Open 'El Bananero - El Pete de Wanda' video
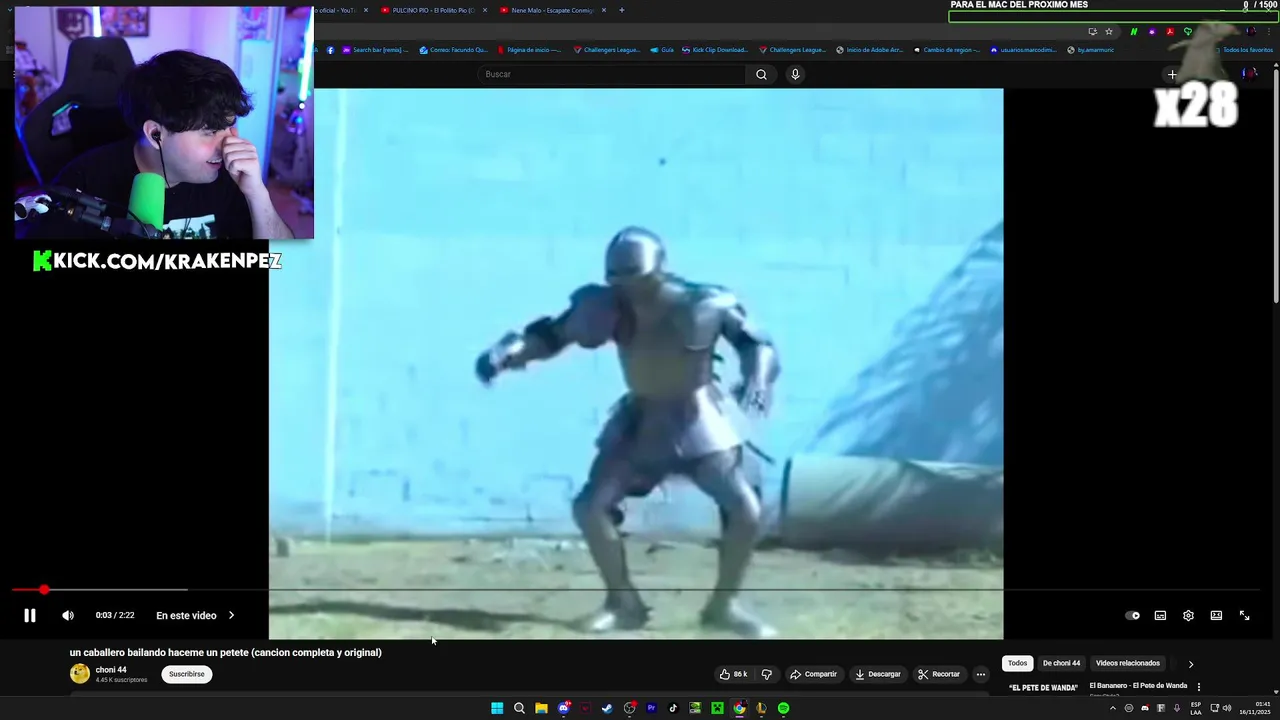The image size is (1280, 720). click(1138, 686)
